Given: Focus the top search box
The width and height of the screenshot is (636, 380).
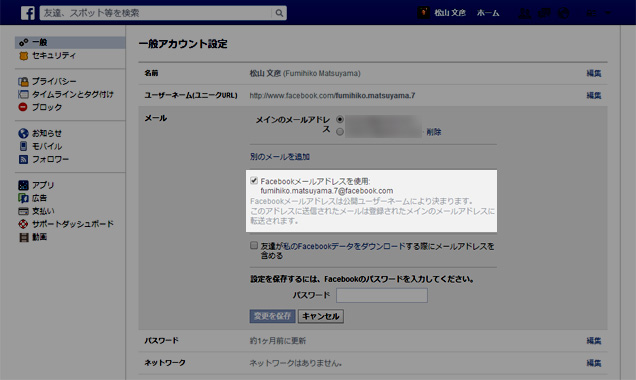Looking at the screenshot, I should 156,13.
